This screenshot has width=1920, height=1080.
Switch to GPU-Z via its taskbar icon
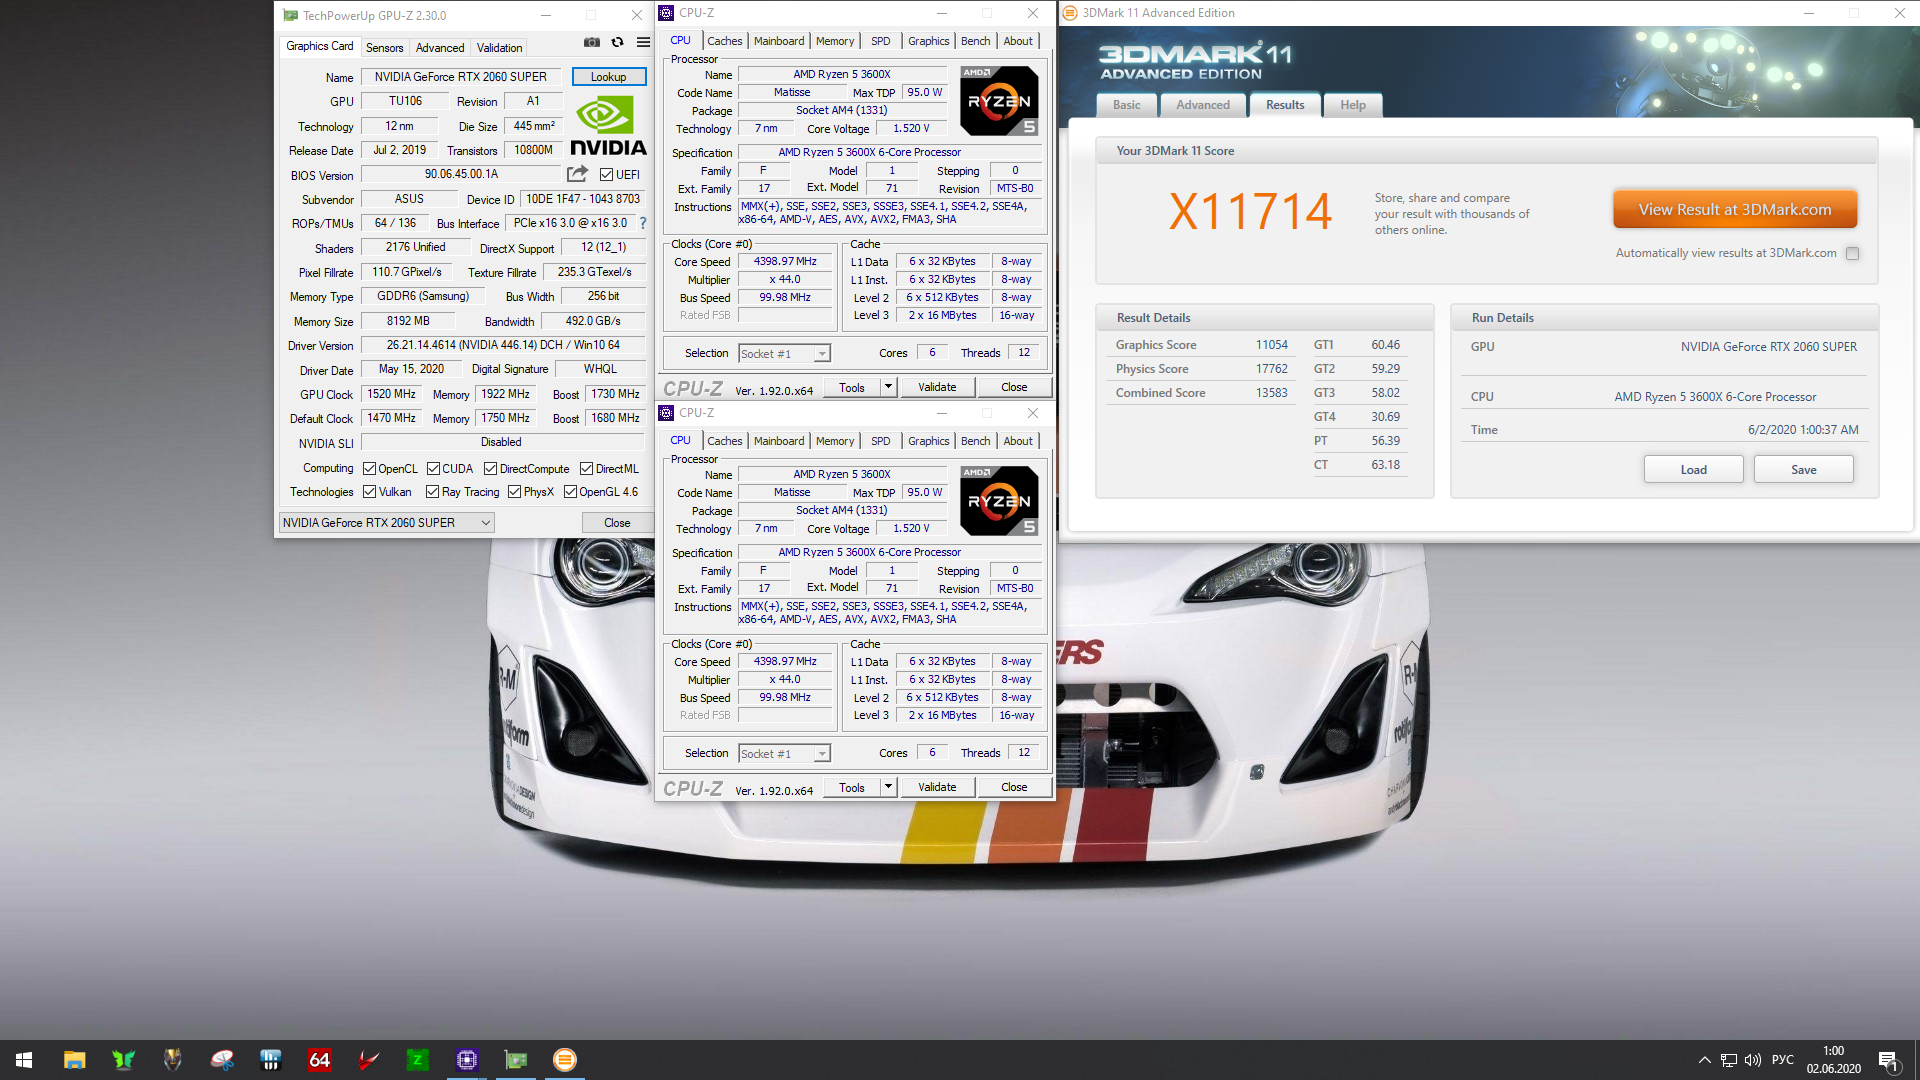pyautogui.click(x=516, y=1060)
